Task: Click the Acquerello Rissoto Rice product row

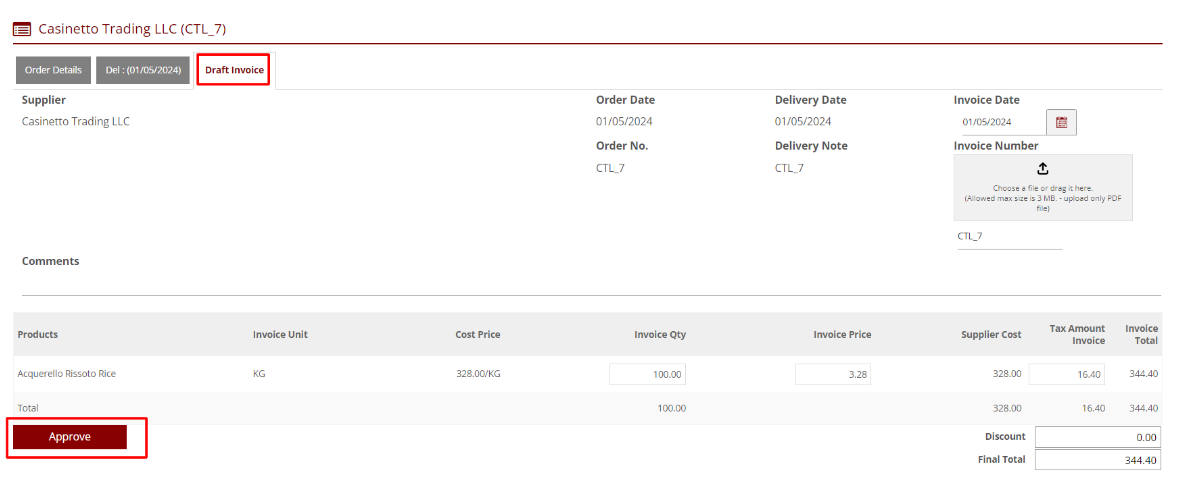Action: coord(67,374)
